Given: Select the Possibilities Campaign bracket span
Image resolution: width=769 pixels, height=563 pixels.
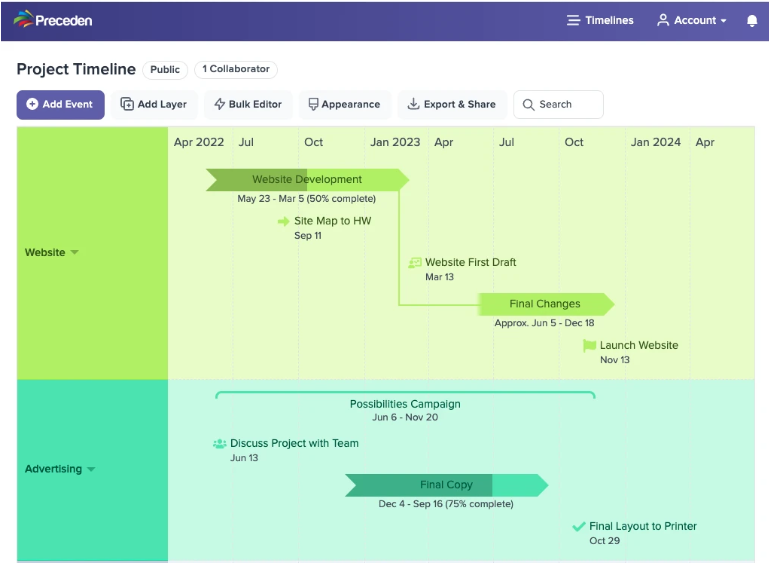Looking at the screenshot, I should pyautogui.click(x=405, y=395).
